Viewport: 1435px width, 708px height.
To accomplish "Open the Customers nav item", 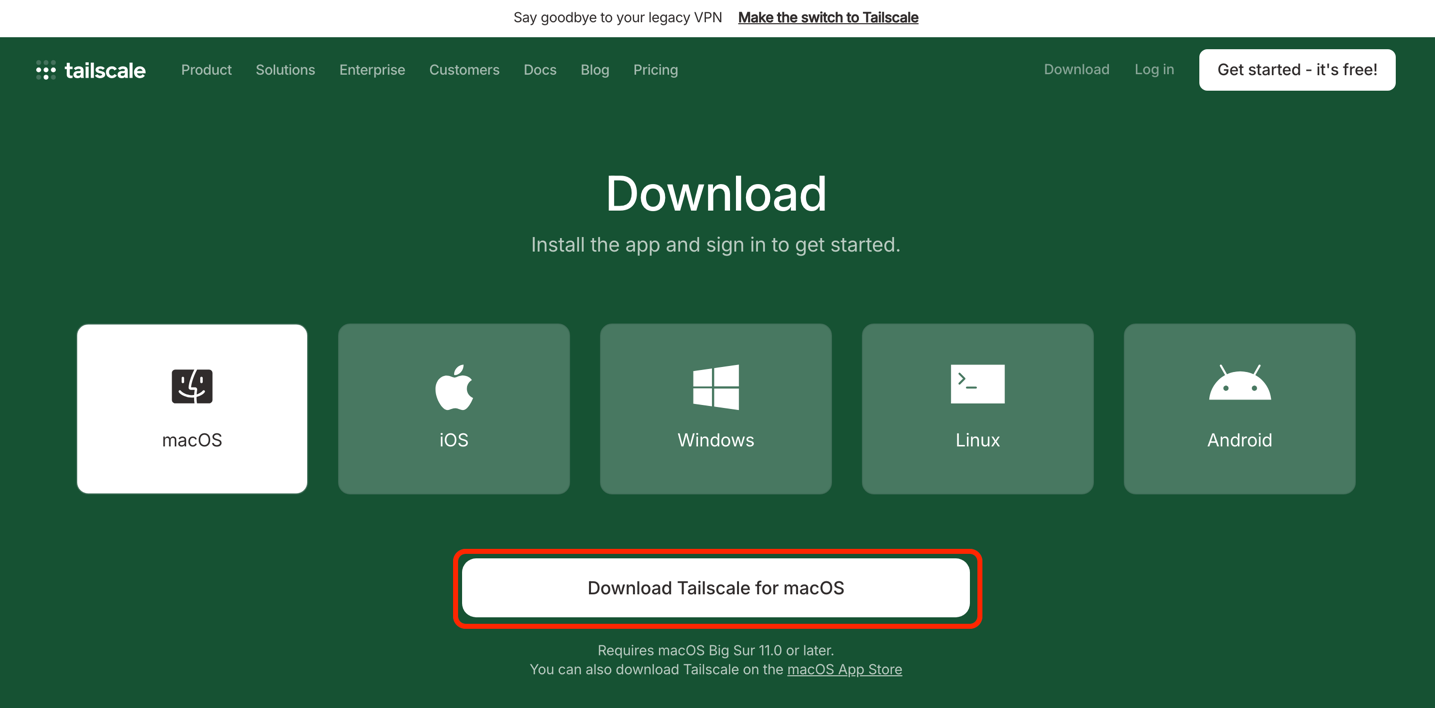I will (x=464, y=70).
